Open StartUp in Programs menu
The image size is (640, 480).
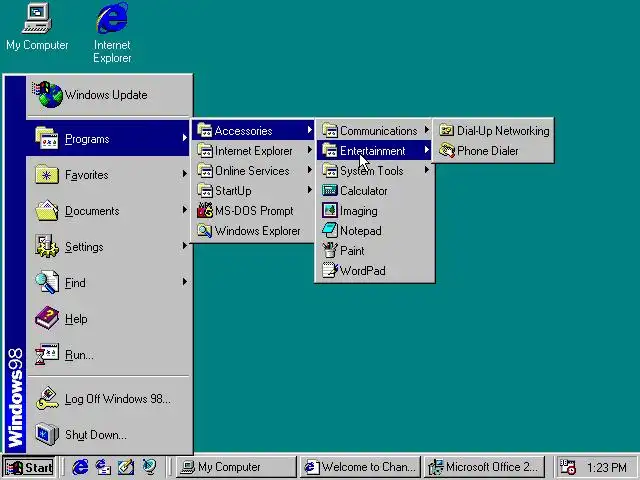[253, 191]
